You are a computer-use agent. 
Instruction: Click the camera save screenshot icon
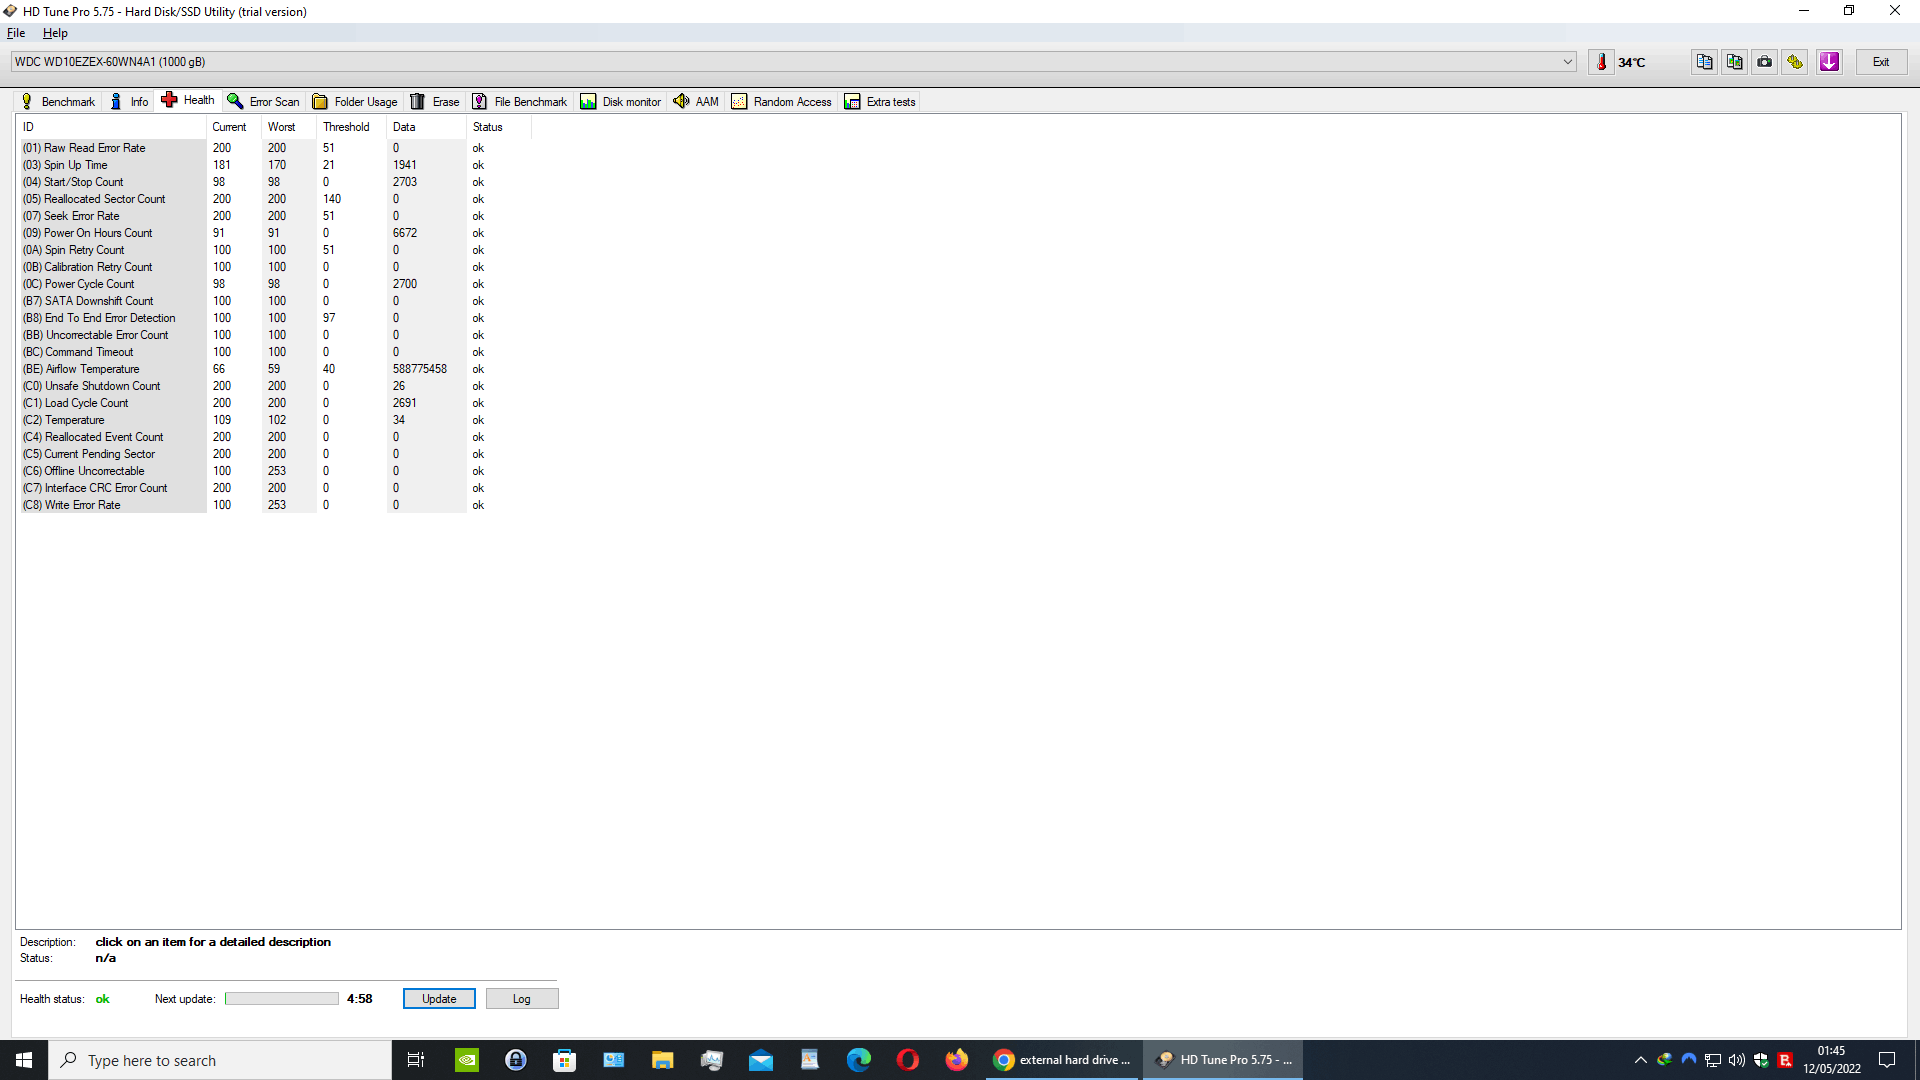click(x=1765, y=62)
